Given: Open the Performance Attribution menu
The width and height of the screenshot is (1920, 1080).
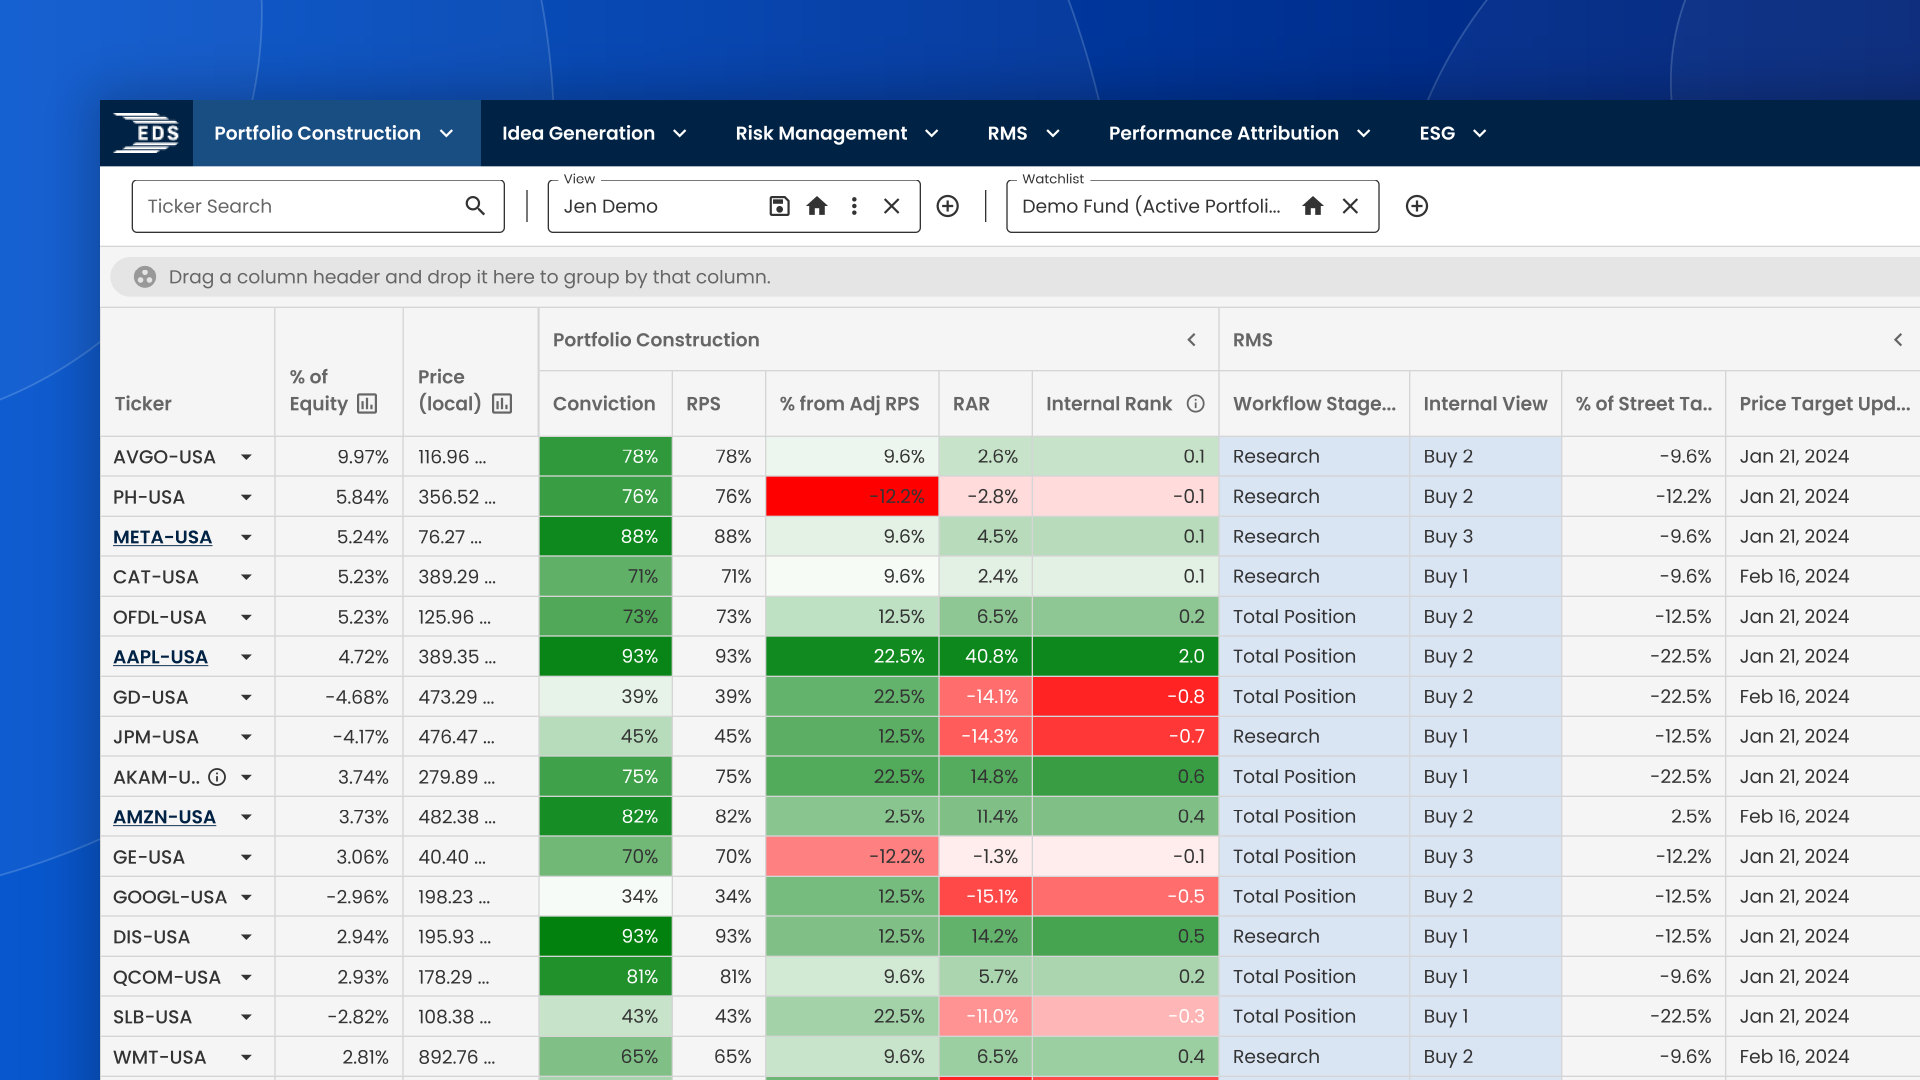Looking at the screenshot, I should (1239, 133).
